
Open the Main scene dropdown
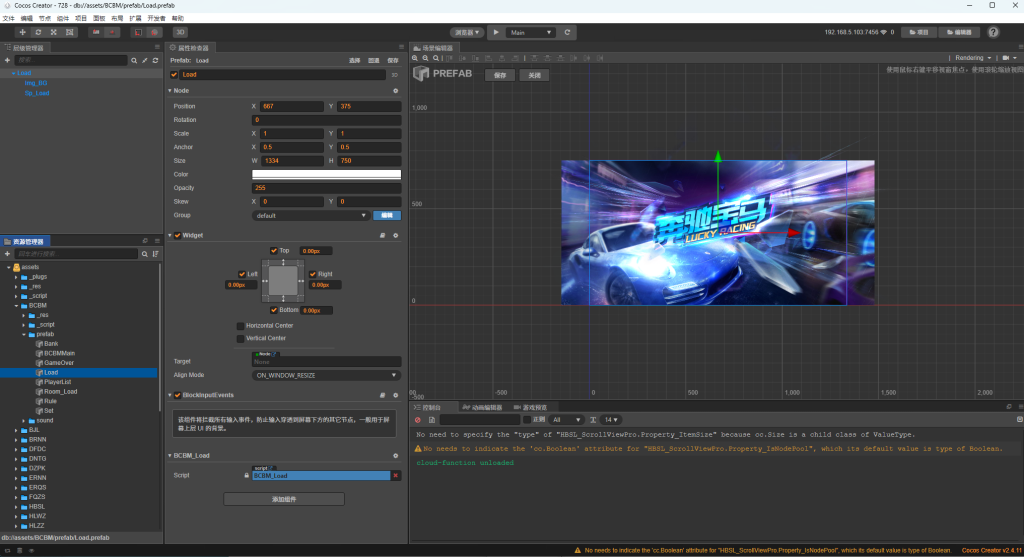point(530,32)
